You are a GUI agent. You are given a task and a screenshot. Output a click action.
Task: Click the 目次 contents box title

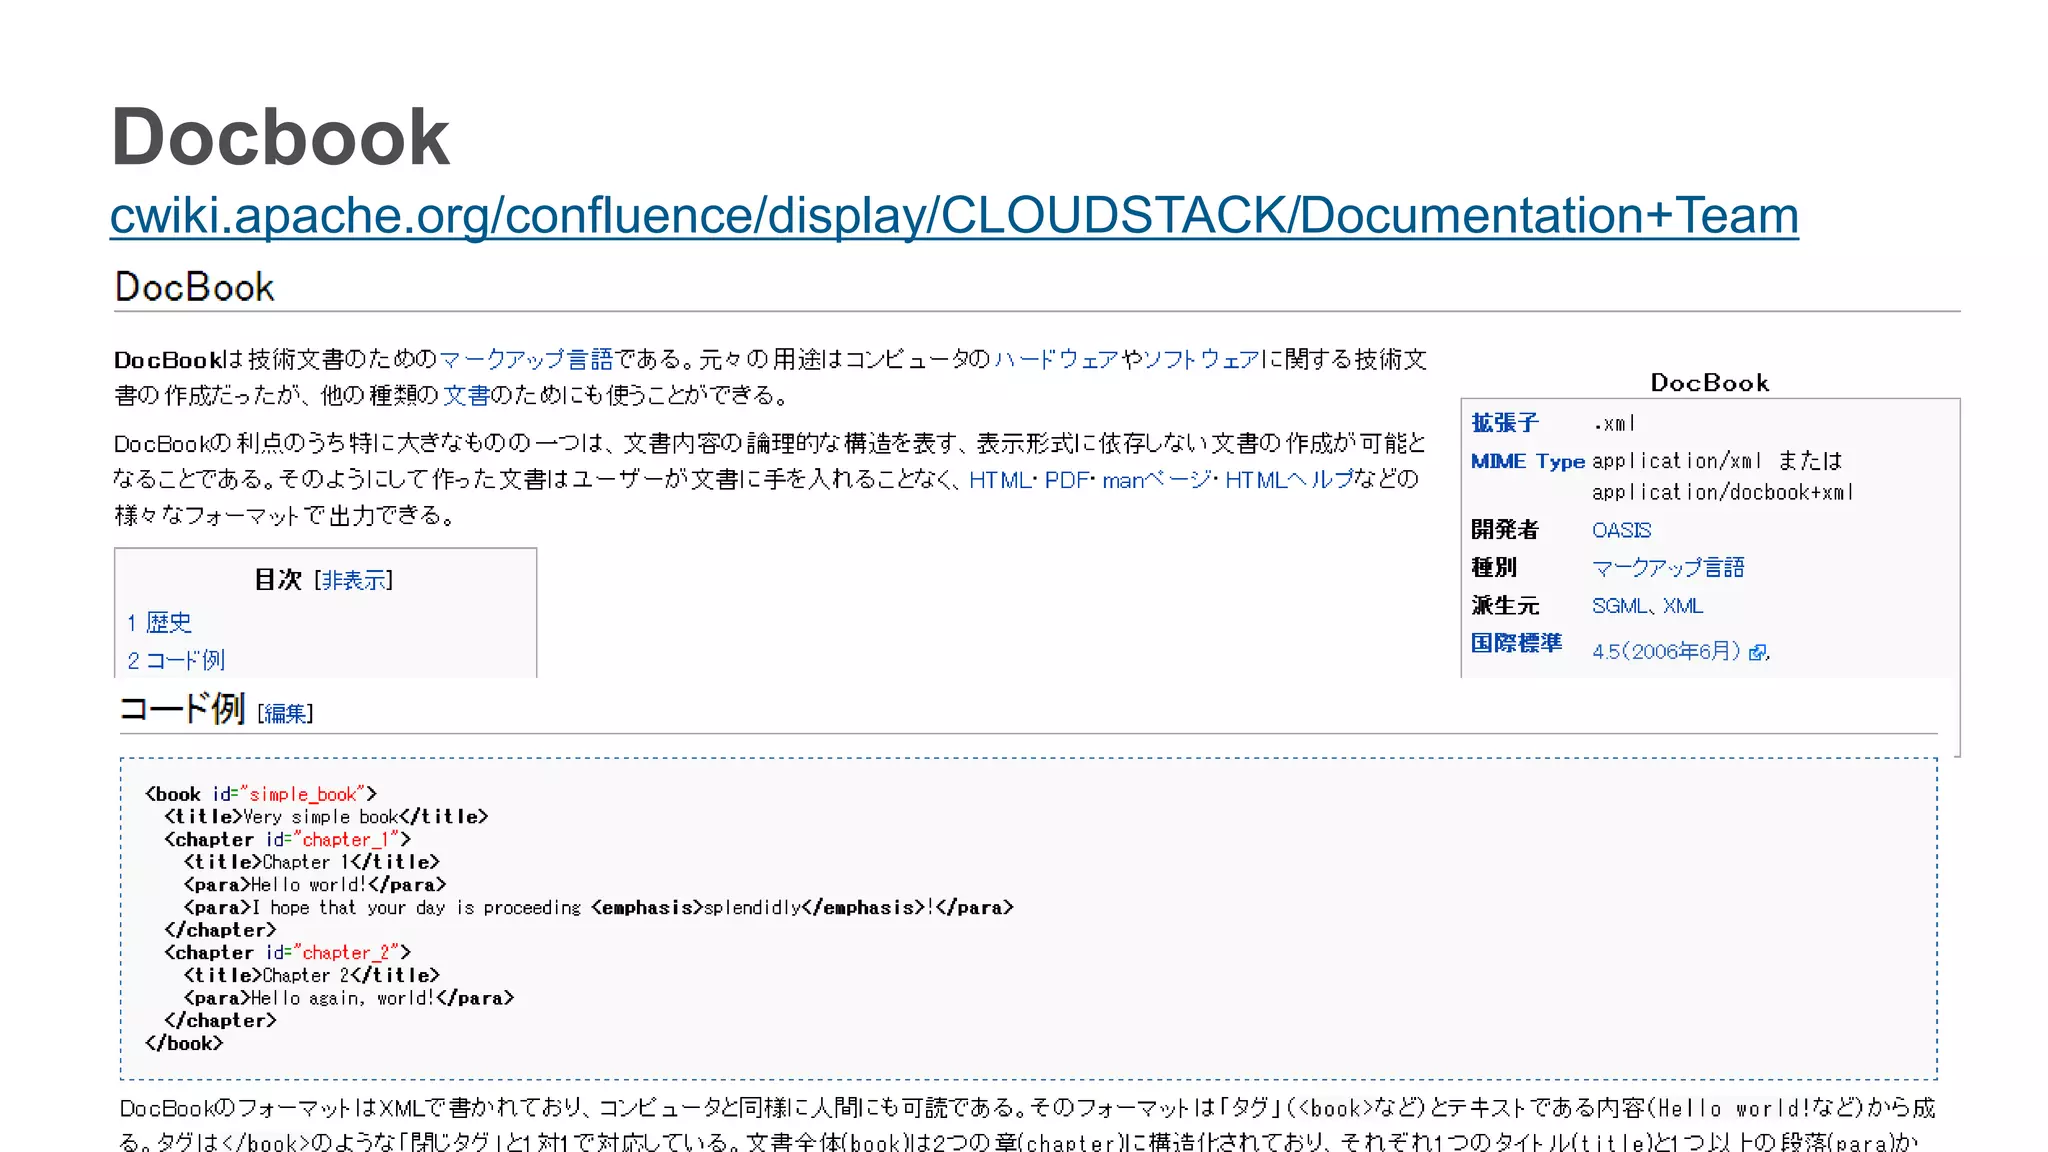[278, 580]
